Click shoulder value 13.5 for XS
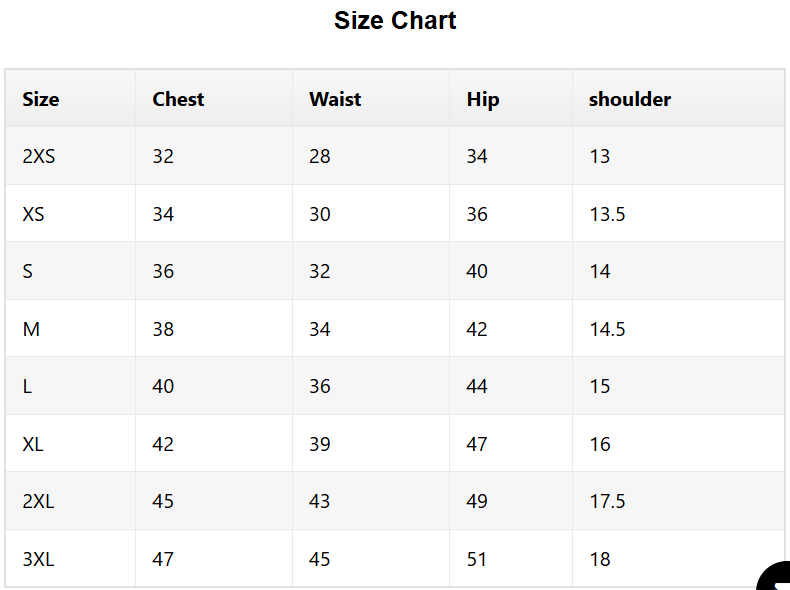This screenshot has width=790, height=590. (x=608, y=214)
